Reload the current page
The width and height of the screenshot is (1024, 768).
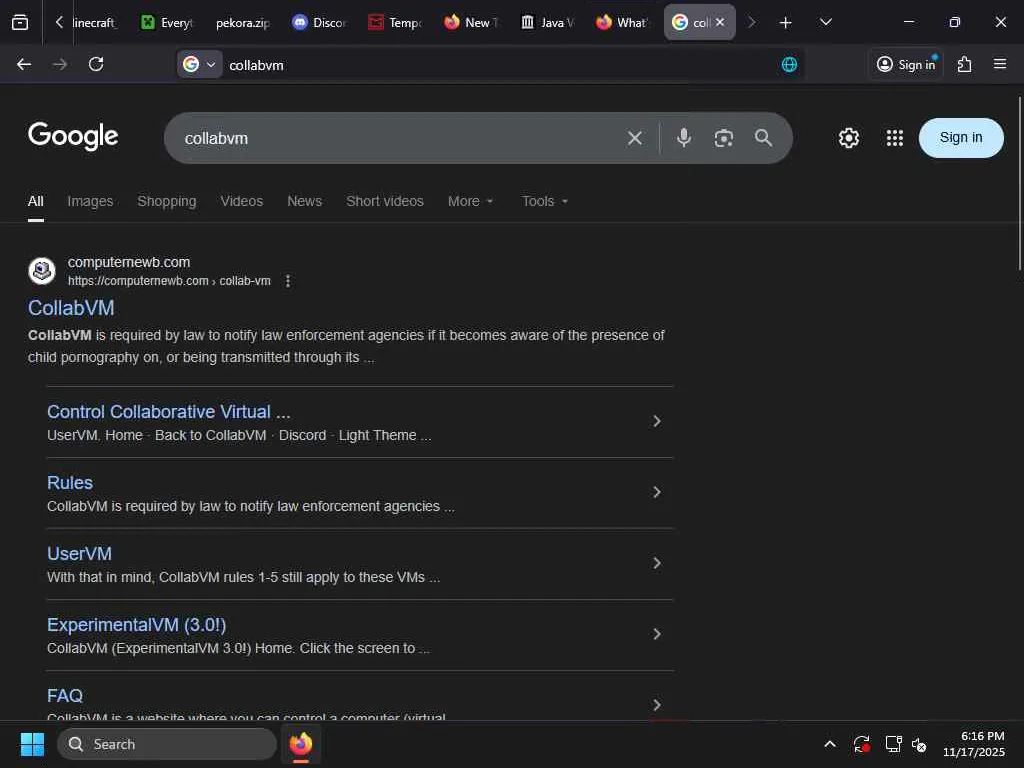click(x=96, y=64)
